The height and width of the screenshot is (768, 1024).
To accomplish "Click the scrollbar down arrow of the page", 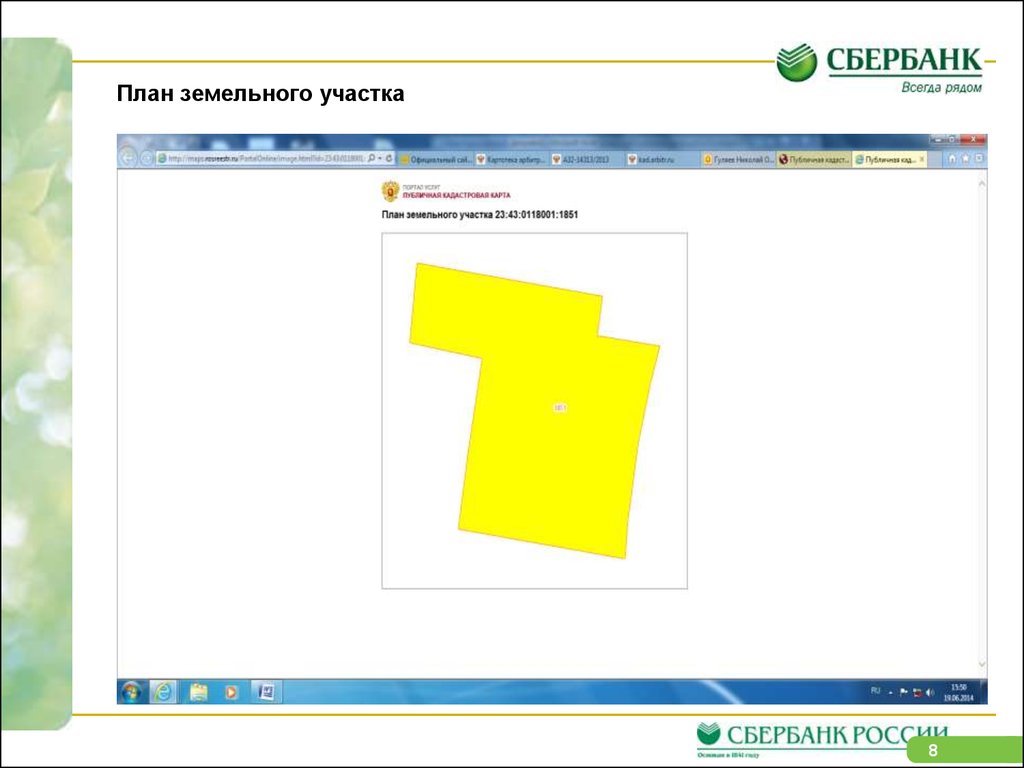I will pyautogui.click(x=981, y=665).
